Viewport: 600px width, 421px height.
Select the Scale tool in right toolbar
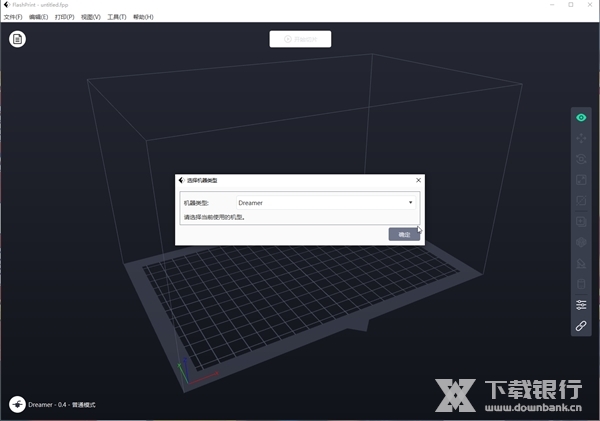point(581,180)
